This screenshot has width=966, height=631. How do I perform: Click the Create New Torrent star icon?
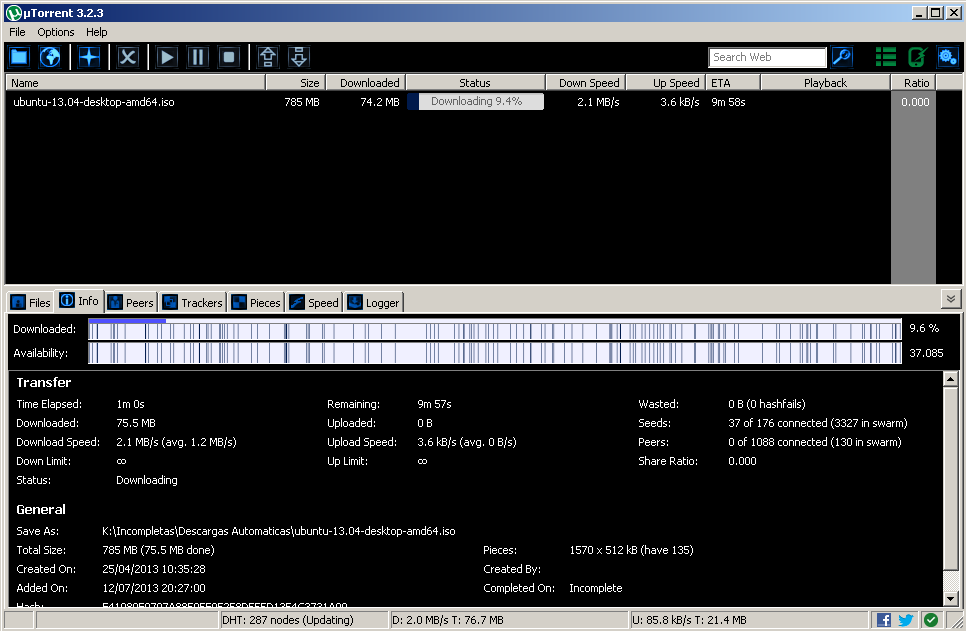[x=89, y=57]
